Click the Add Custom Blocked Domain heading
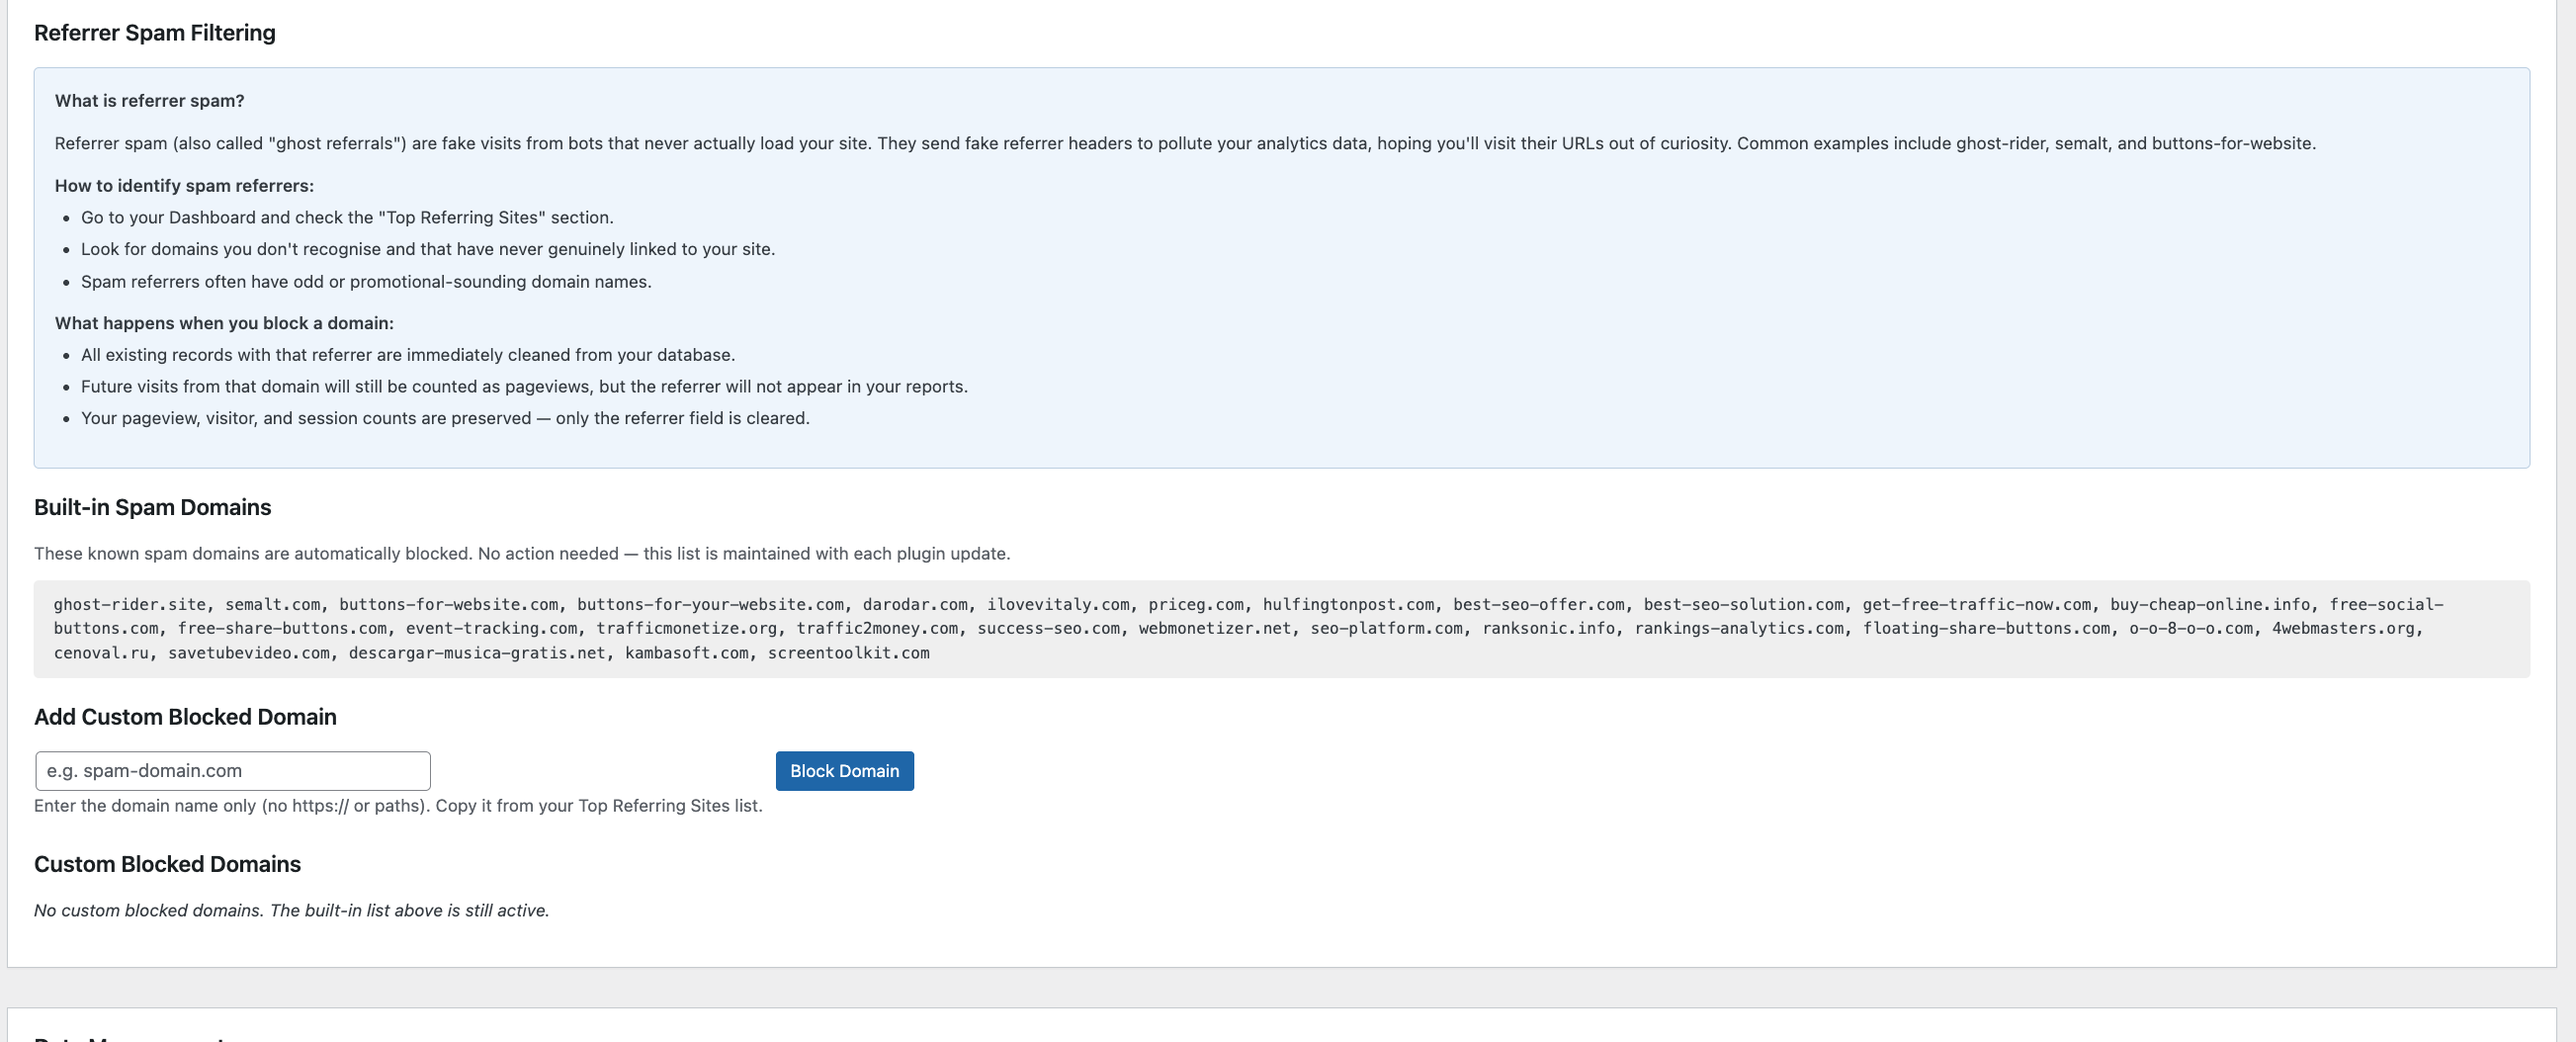Viewport: 2576px width, 1042px height. (x=185, y=717)
